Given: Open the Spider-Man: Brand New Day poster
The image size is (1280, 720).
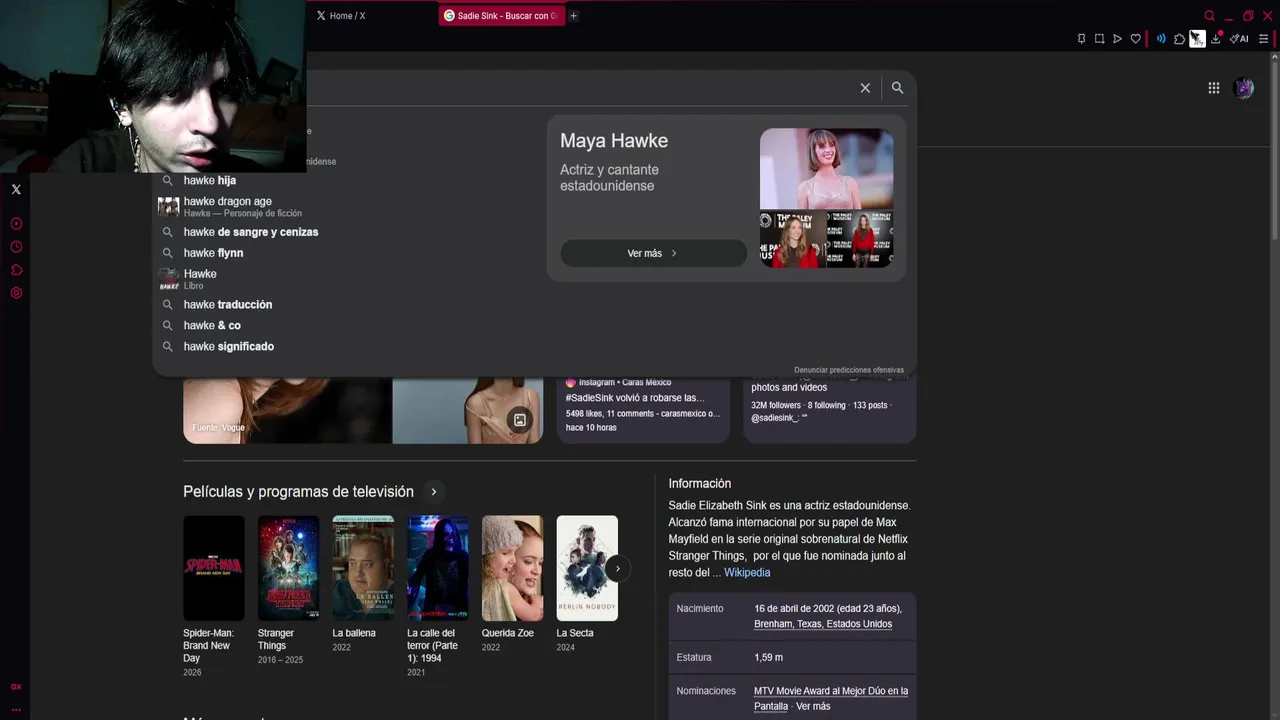Looking at the screenshot, I should [214, 568].
